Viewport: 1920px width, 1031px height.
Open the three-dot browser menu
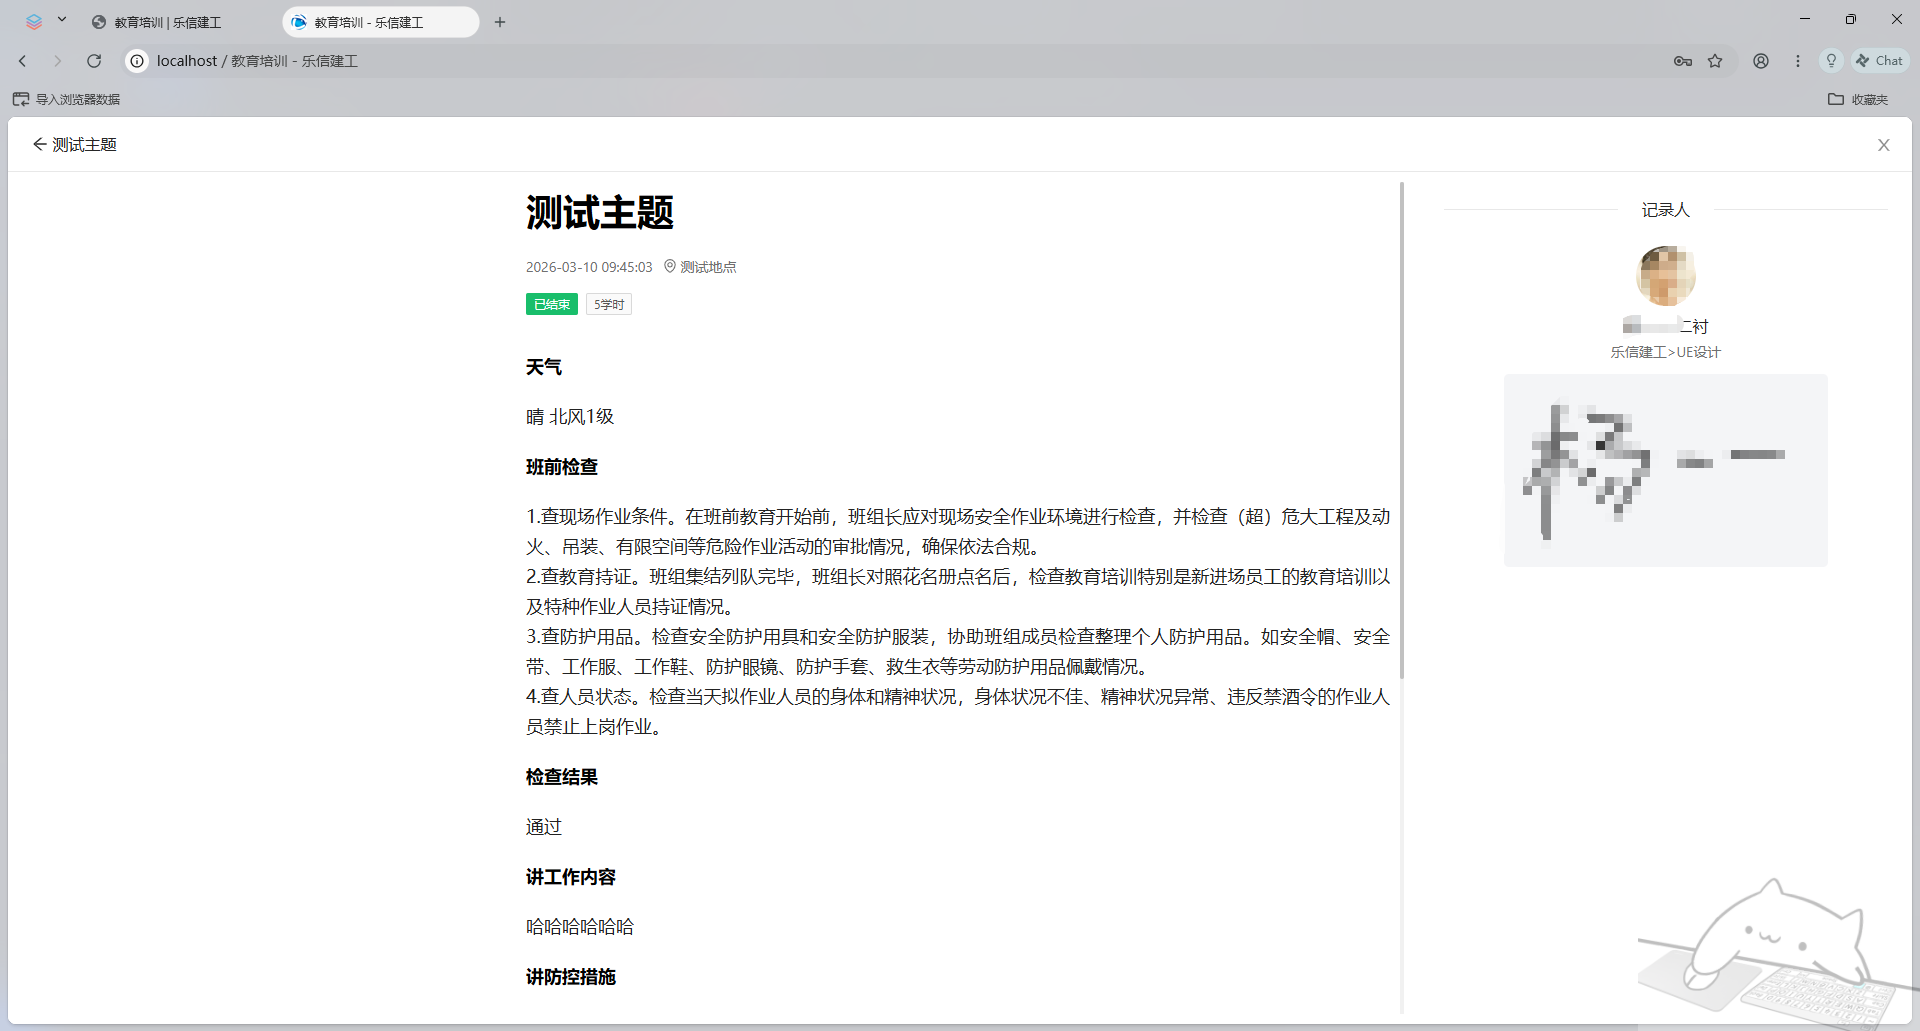coord(1797,61)
